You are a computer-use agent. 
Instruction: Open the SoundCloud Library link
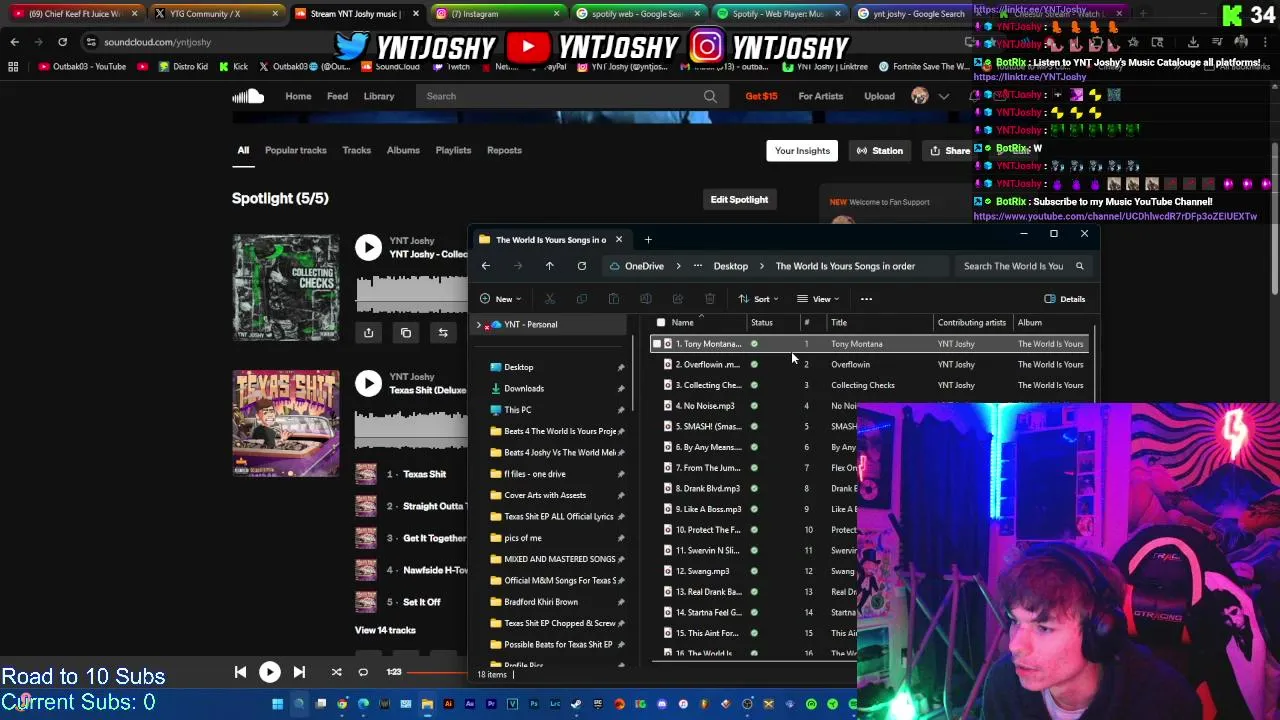point(378,96)
